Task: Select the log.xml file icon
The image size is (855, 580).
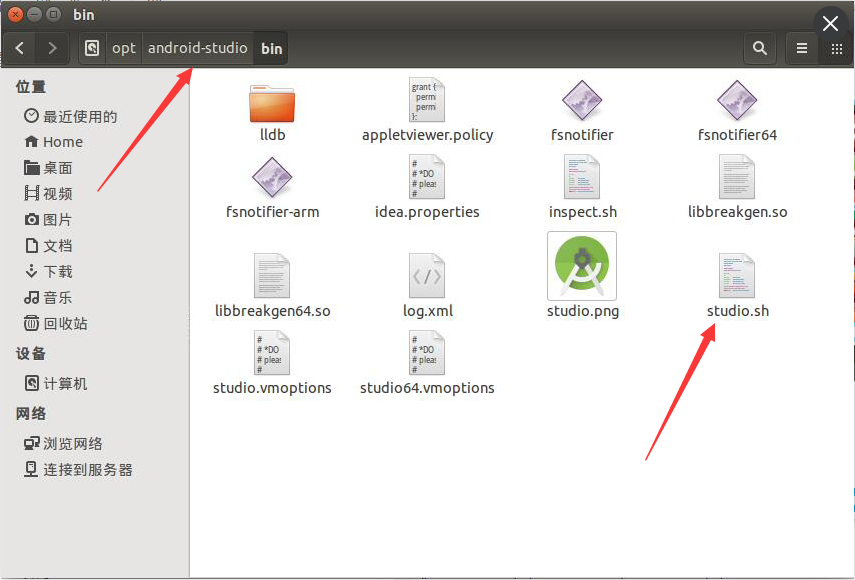Action: click(427, 276)
